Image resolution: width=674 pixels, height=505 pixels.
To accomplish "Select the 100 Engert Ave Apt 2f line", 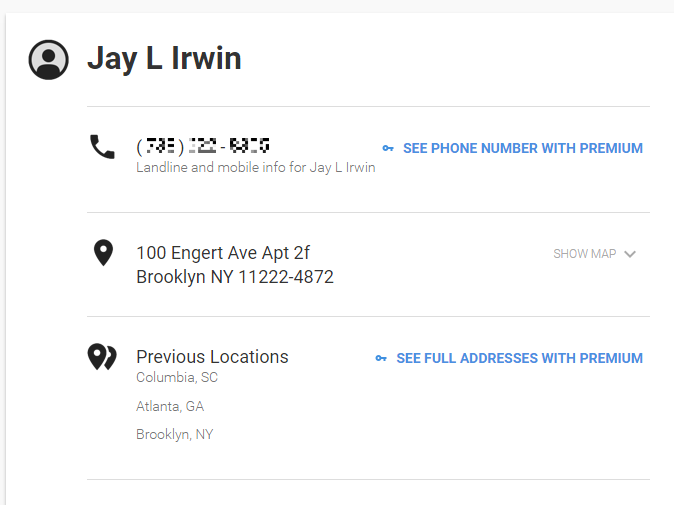I will click(x=223, y=253).
